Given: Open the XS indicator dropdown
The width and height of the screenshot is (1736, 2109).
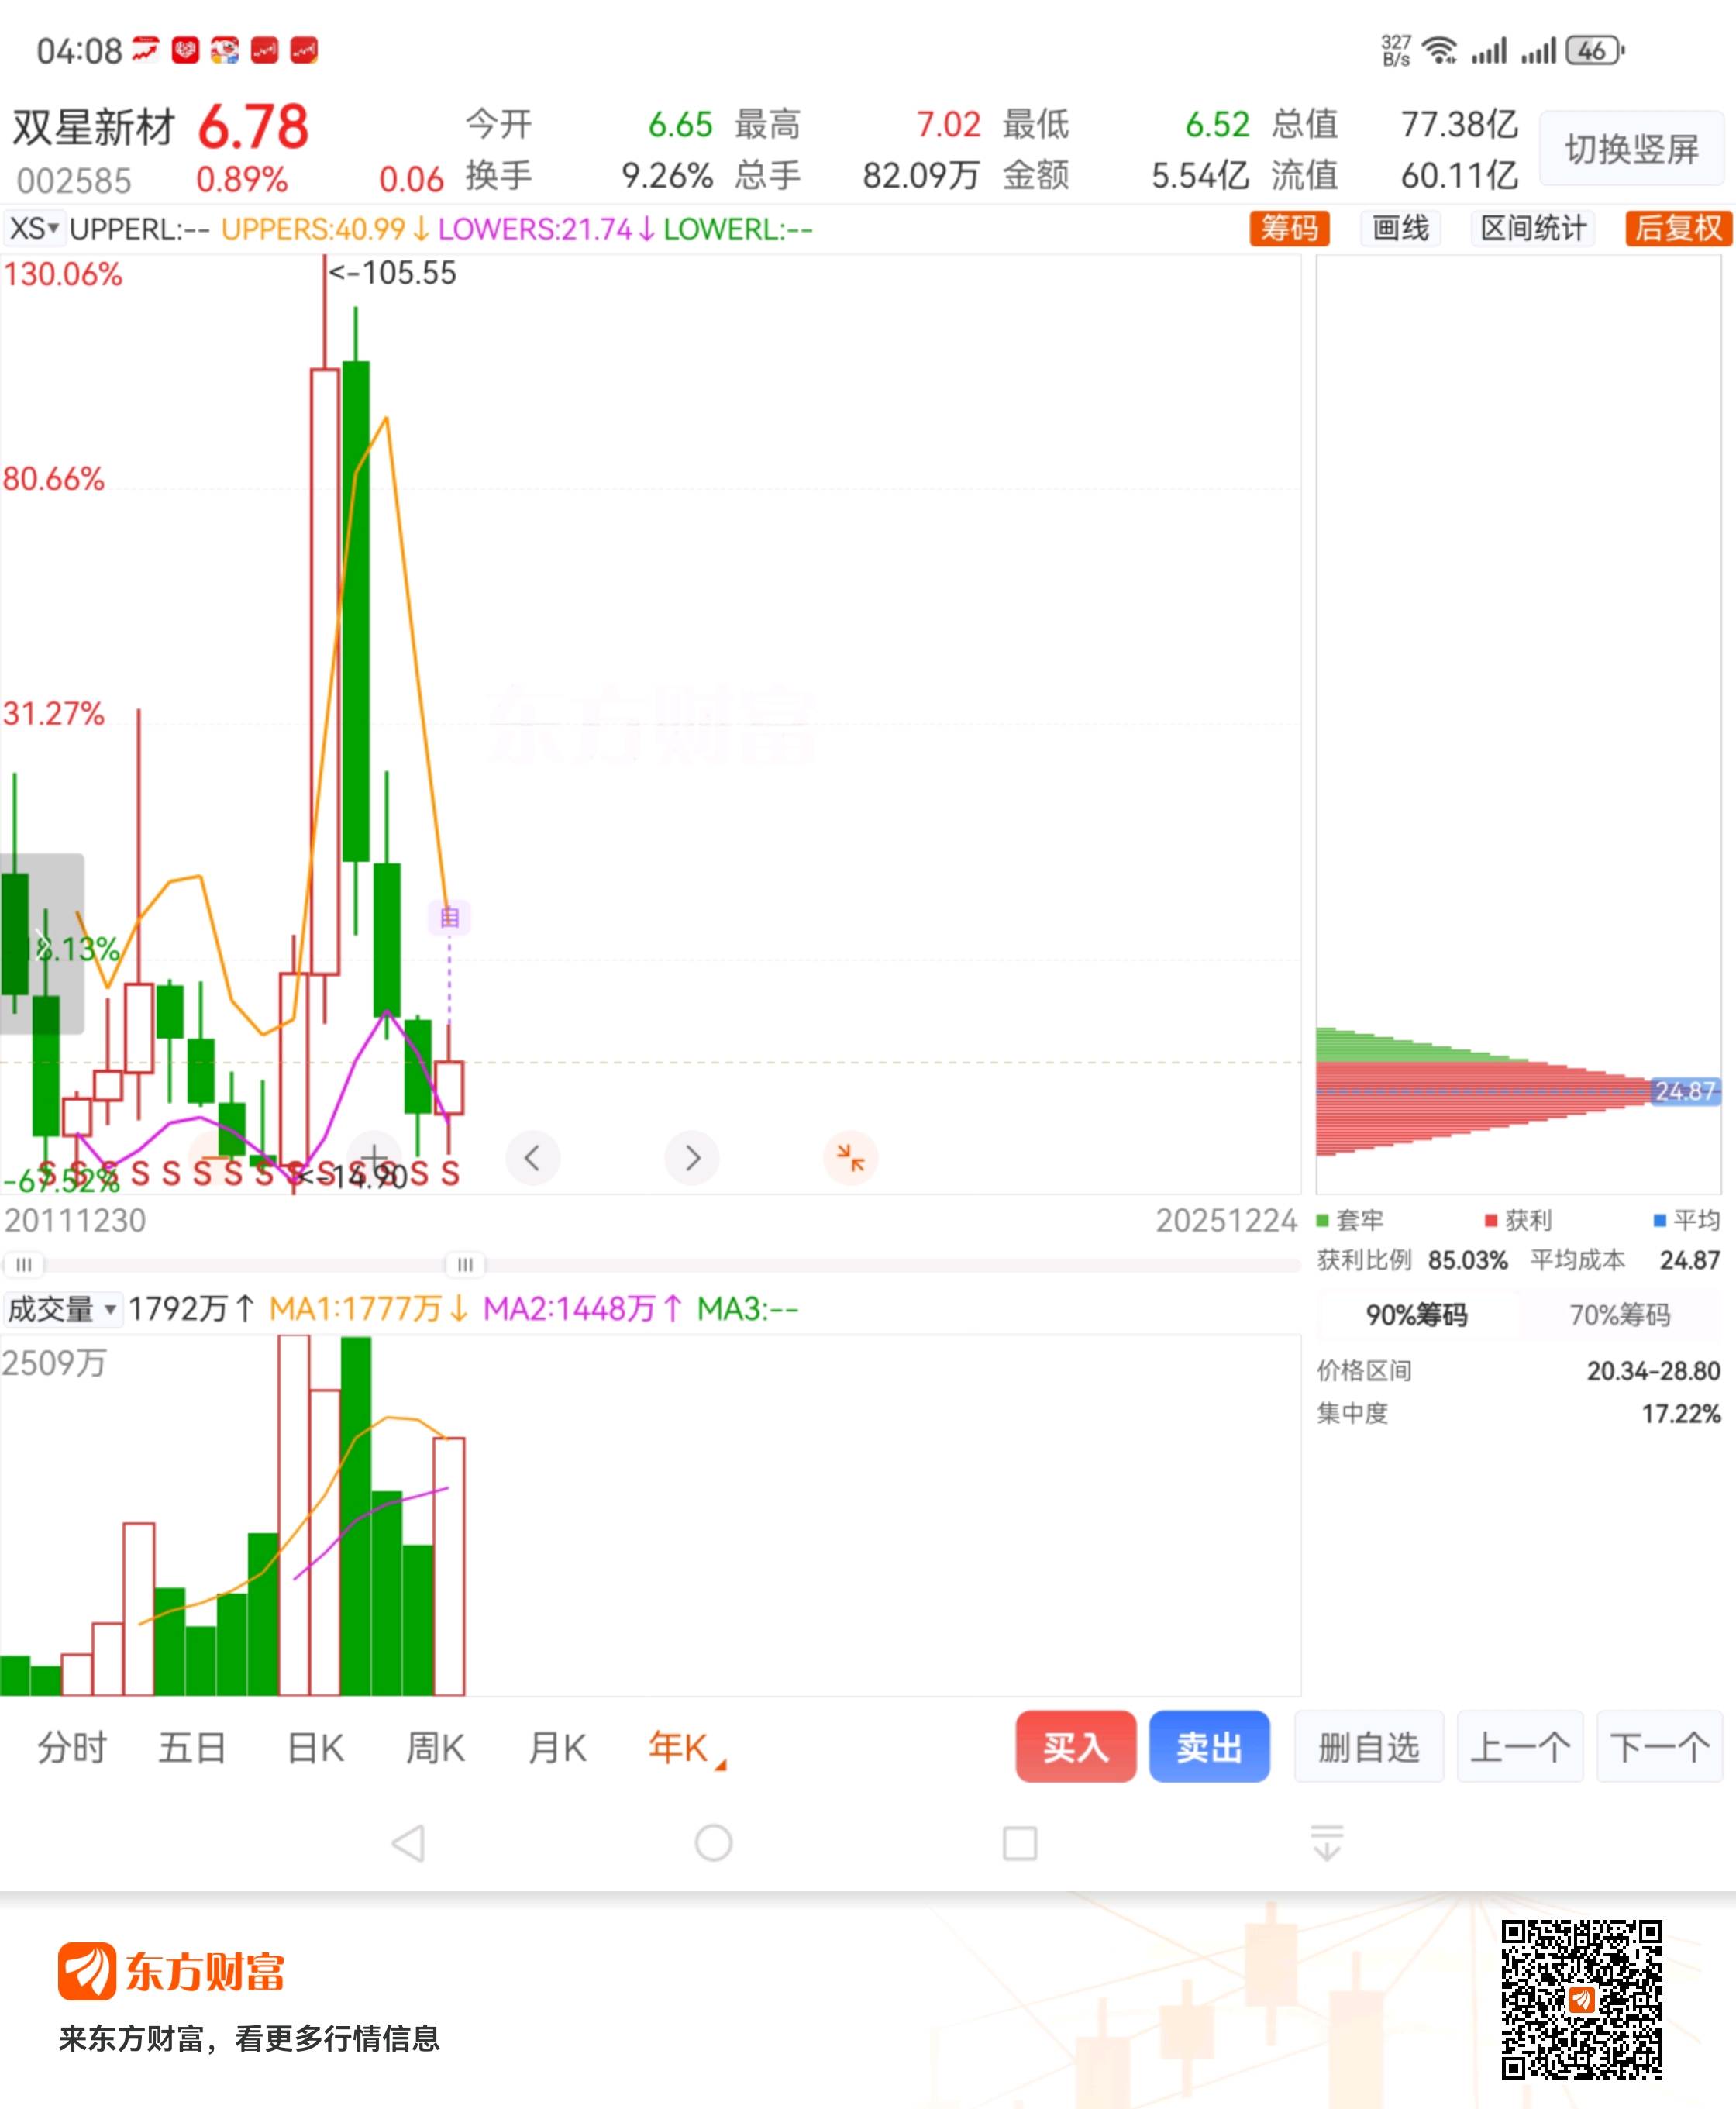Looking at the screenshot, I should coord(34,229).
